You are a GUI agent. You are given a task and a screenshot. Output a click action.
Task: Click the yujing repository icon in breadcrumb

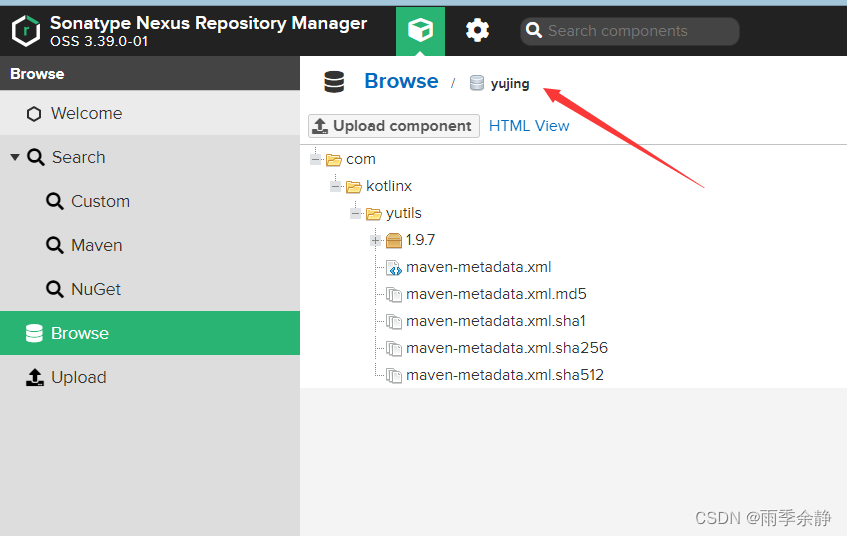click(476, 83)
